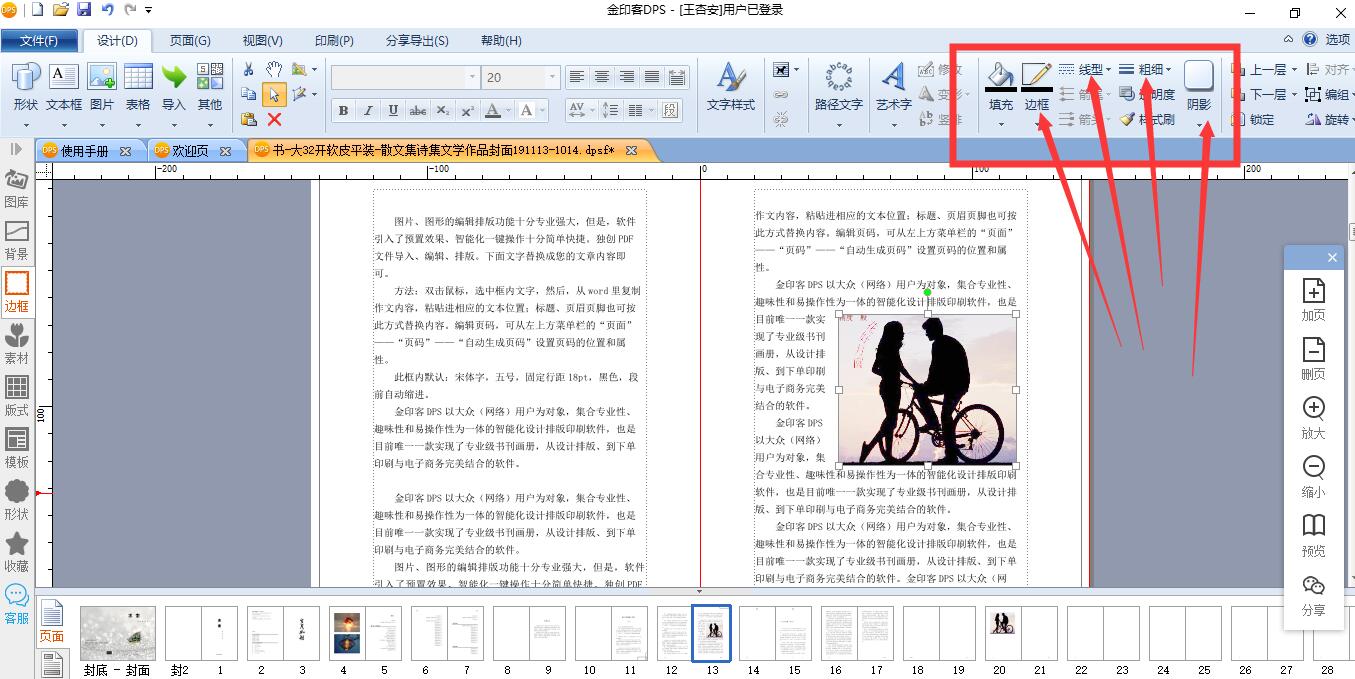Open the 分享导出(S) ribbon tab
Screen dimensions: 1355x679
point(418,41)
